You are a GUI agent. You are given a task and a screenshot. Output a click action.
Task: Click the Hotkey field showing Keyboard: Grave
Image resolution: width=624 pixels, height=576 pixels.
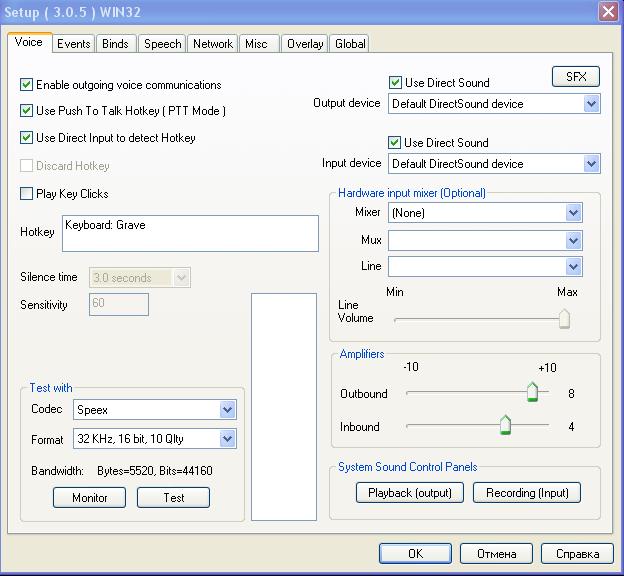190,233
